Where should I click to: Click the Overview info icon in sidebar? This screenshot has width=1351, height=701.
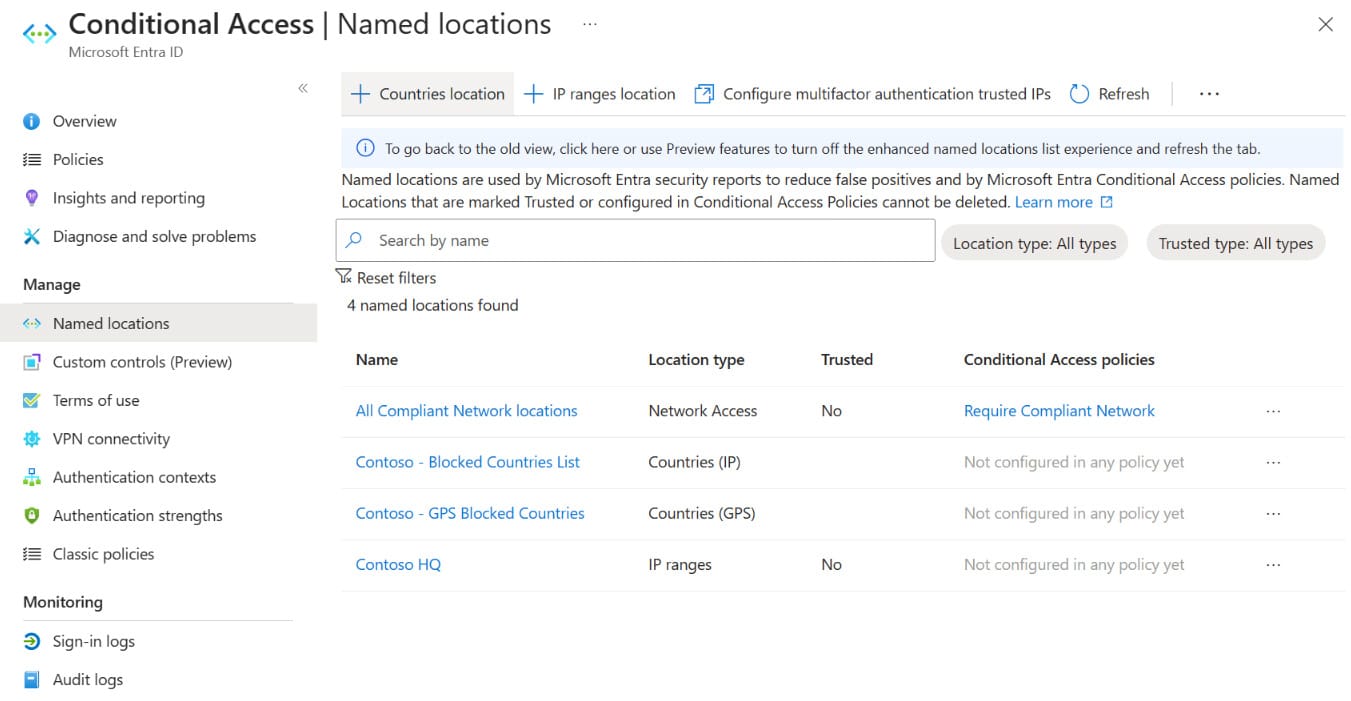pyautogui.click(x=32, y=121)
